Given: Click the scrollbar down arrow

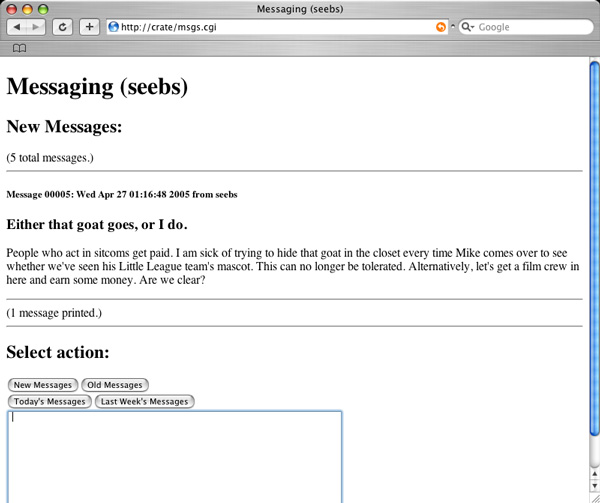Looking at the screenshot, I should (x=593, y=486).
